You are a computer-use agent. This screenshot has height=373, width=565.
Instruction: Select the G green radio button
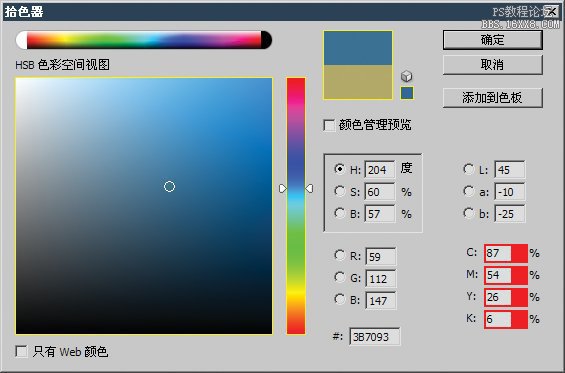tap(339, 277)
